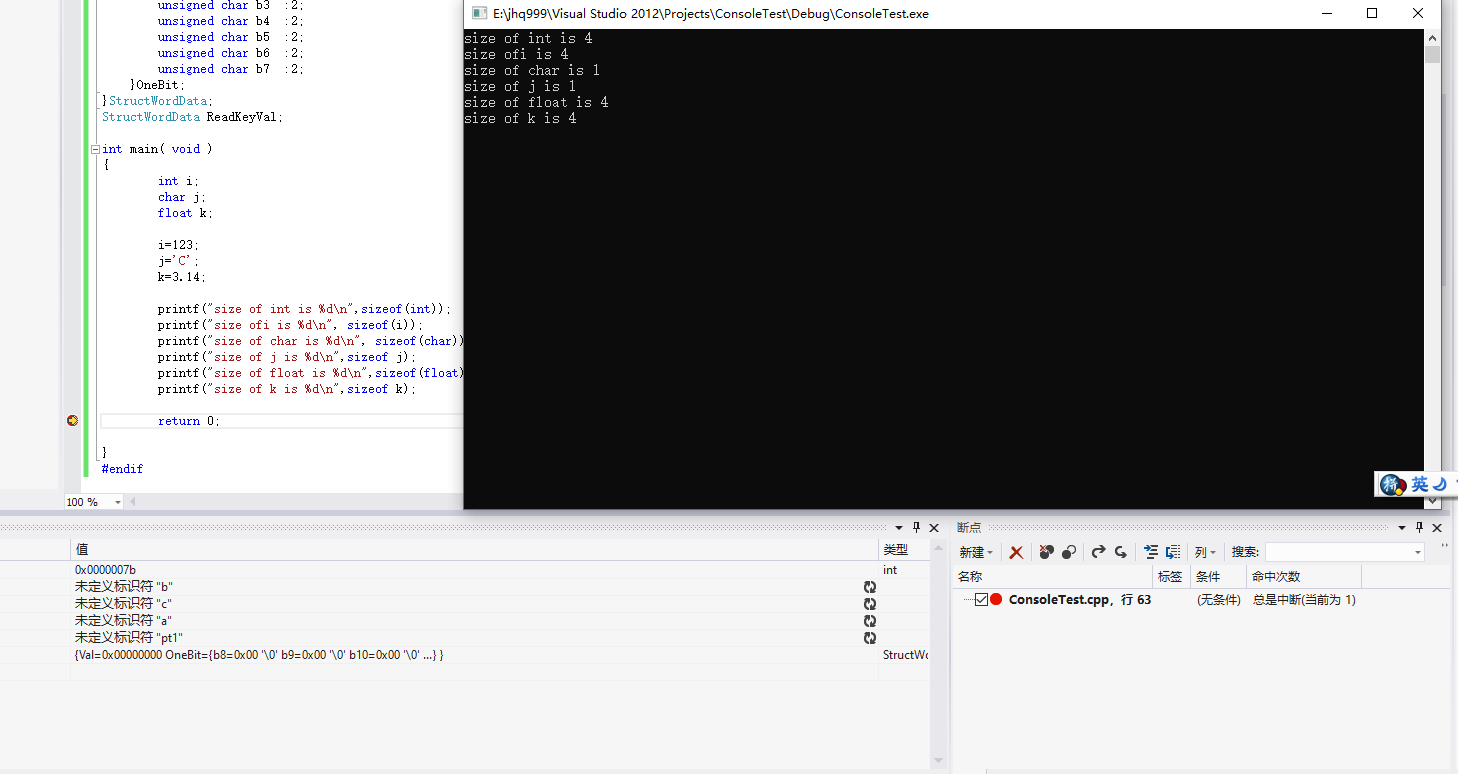The image size is (1458, 774).
Task: Click the ConsoleTest.exe console window title icon
Action: pos(479,14)
